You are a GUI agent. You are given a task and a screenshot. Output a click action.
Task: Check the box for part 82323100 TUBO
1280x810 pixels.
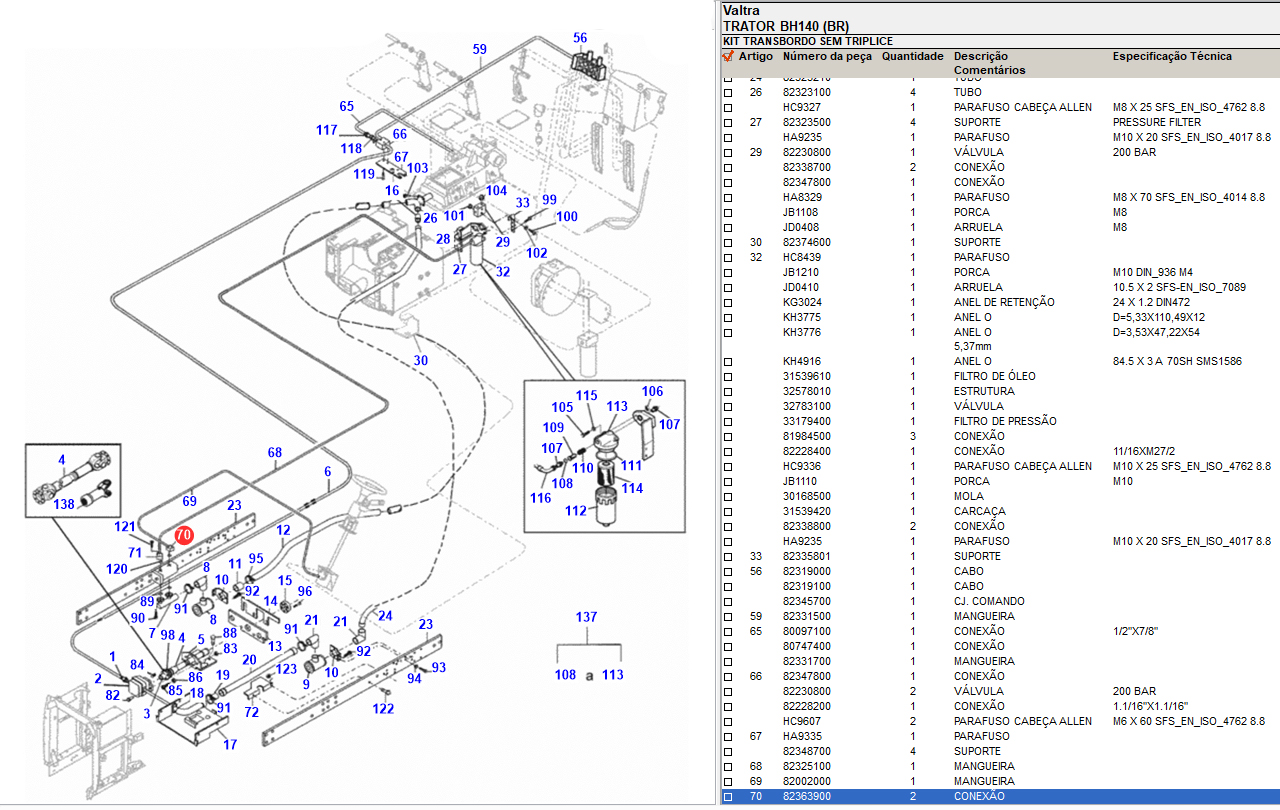click(728, 93)
